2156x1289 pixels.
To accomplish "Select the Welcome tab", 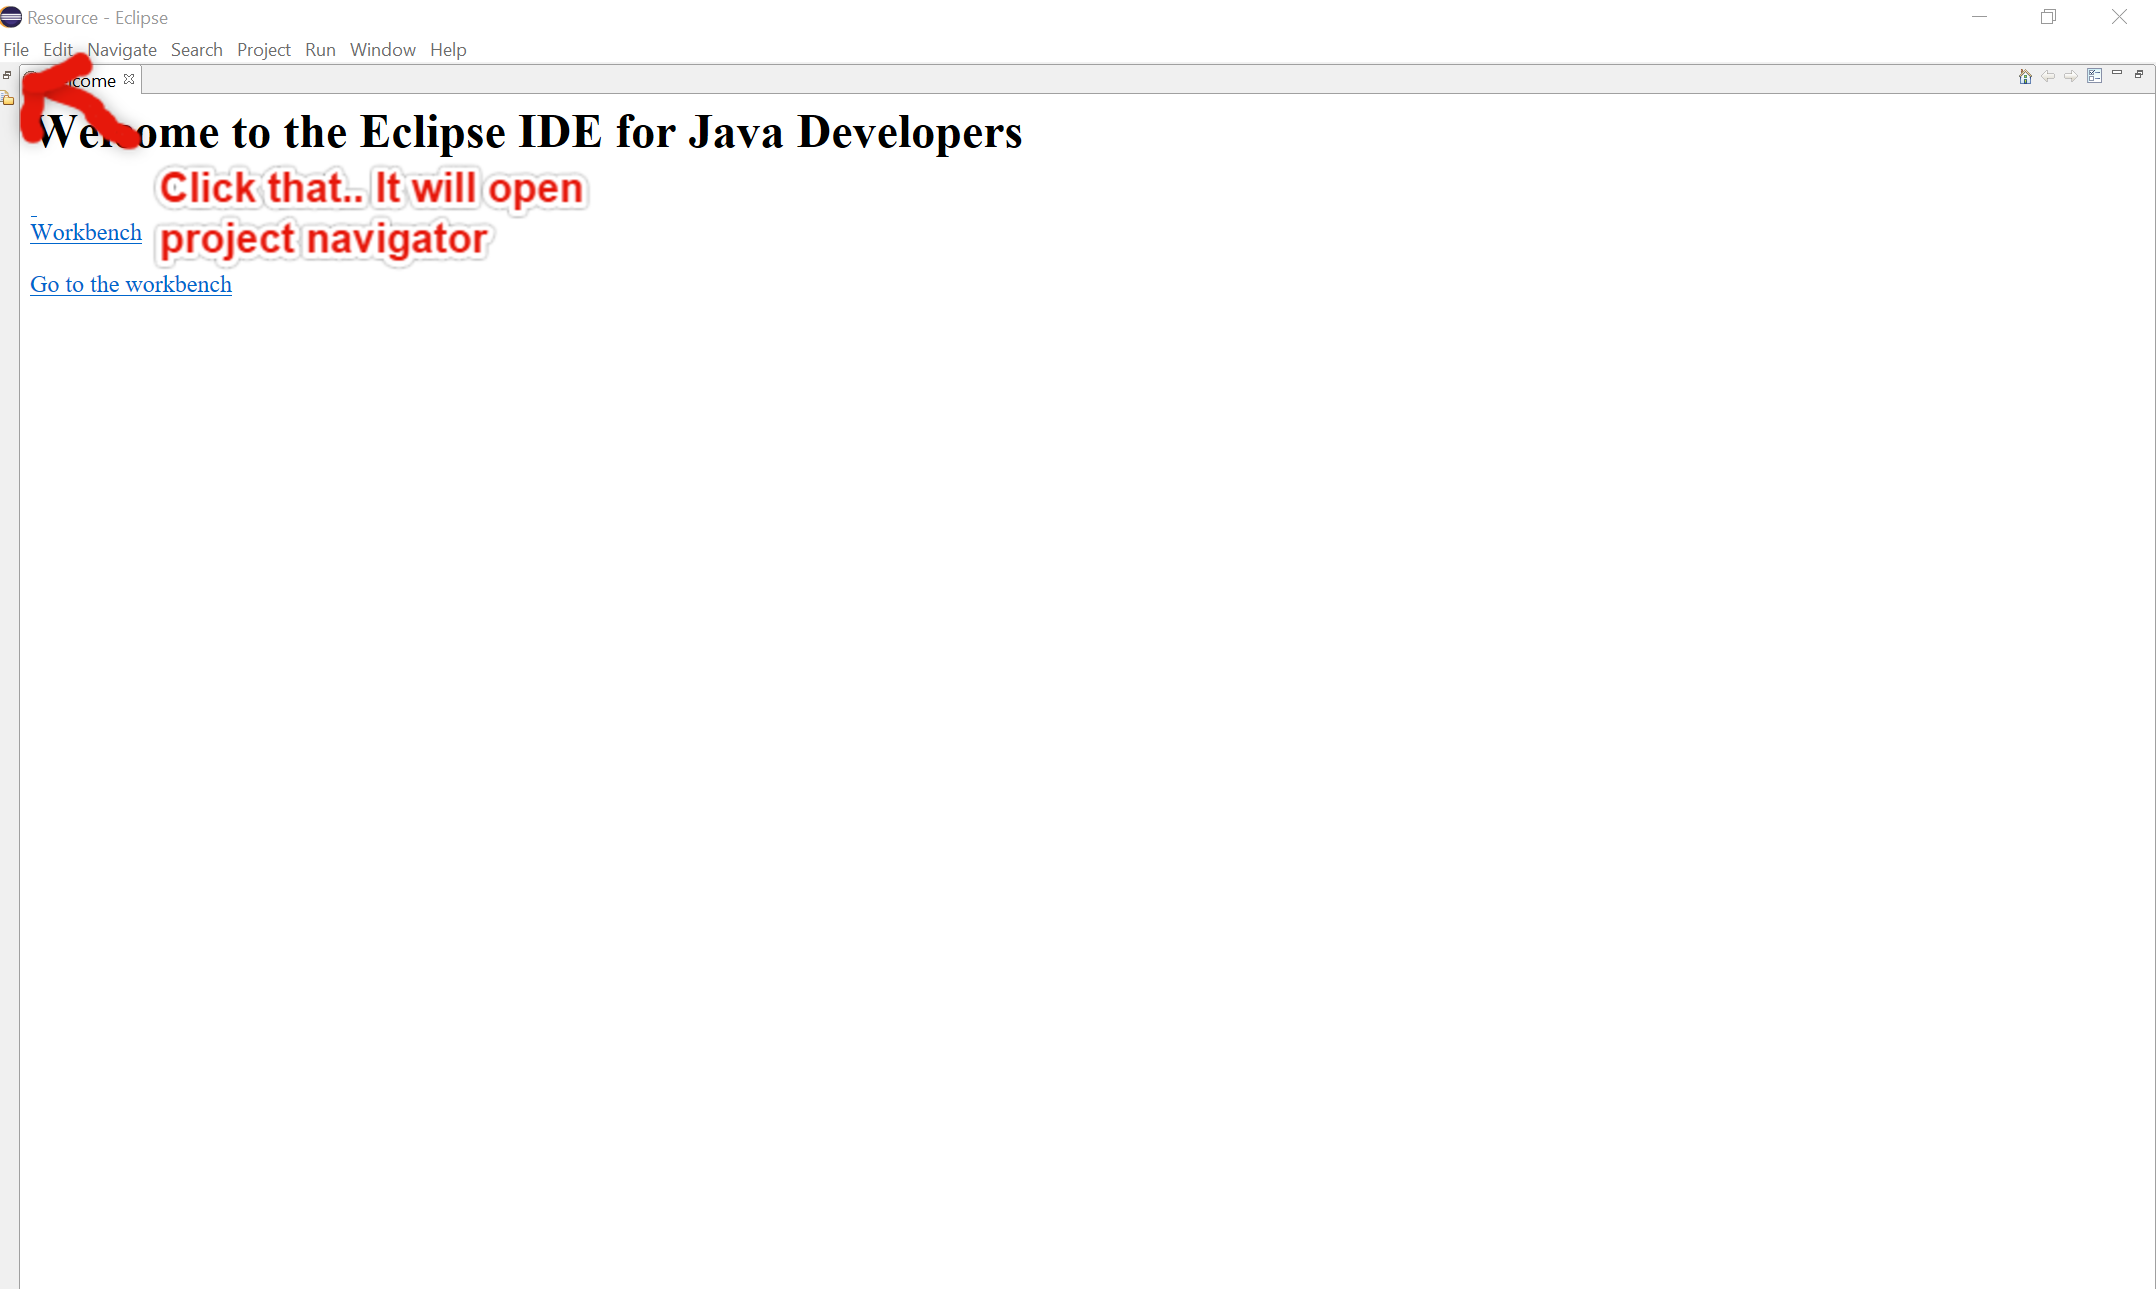I will coord(80,81).
